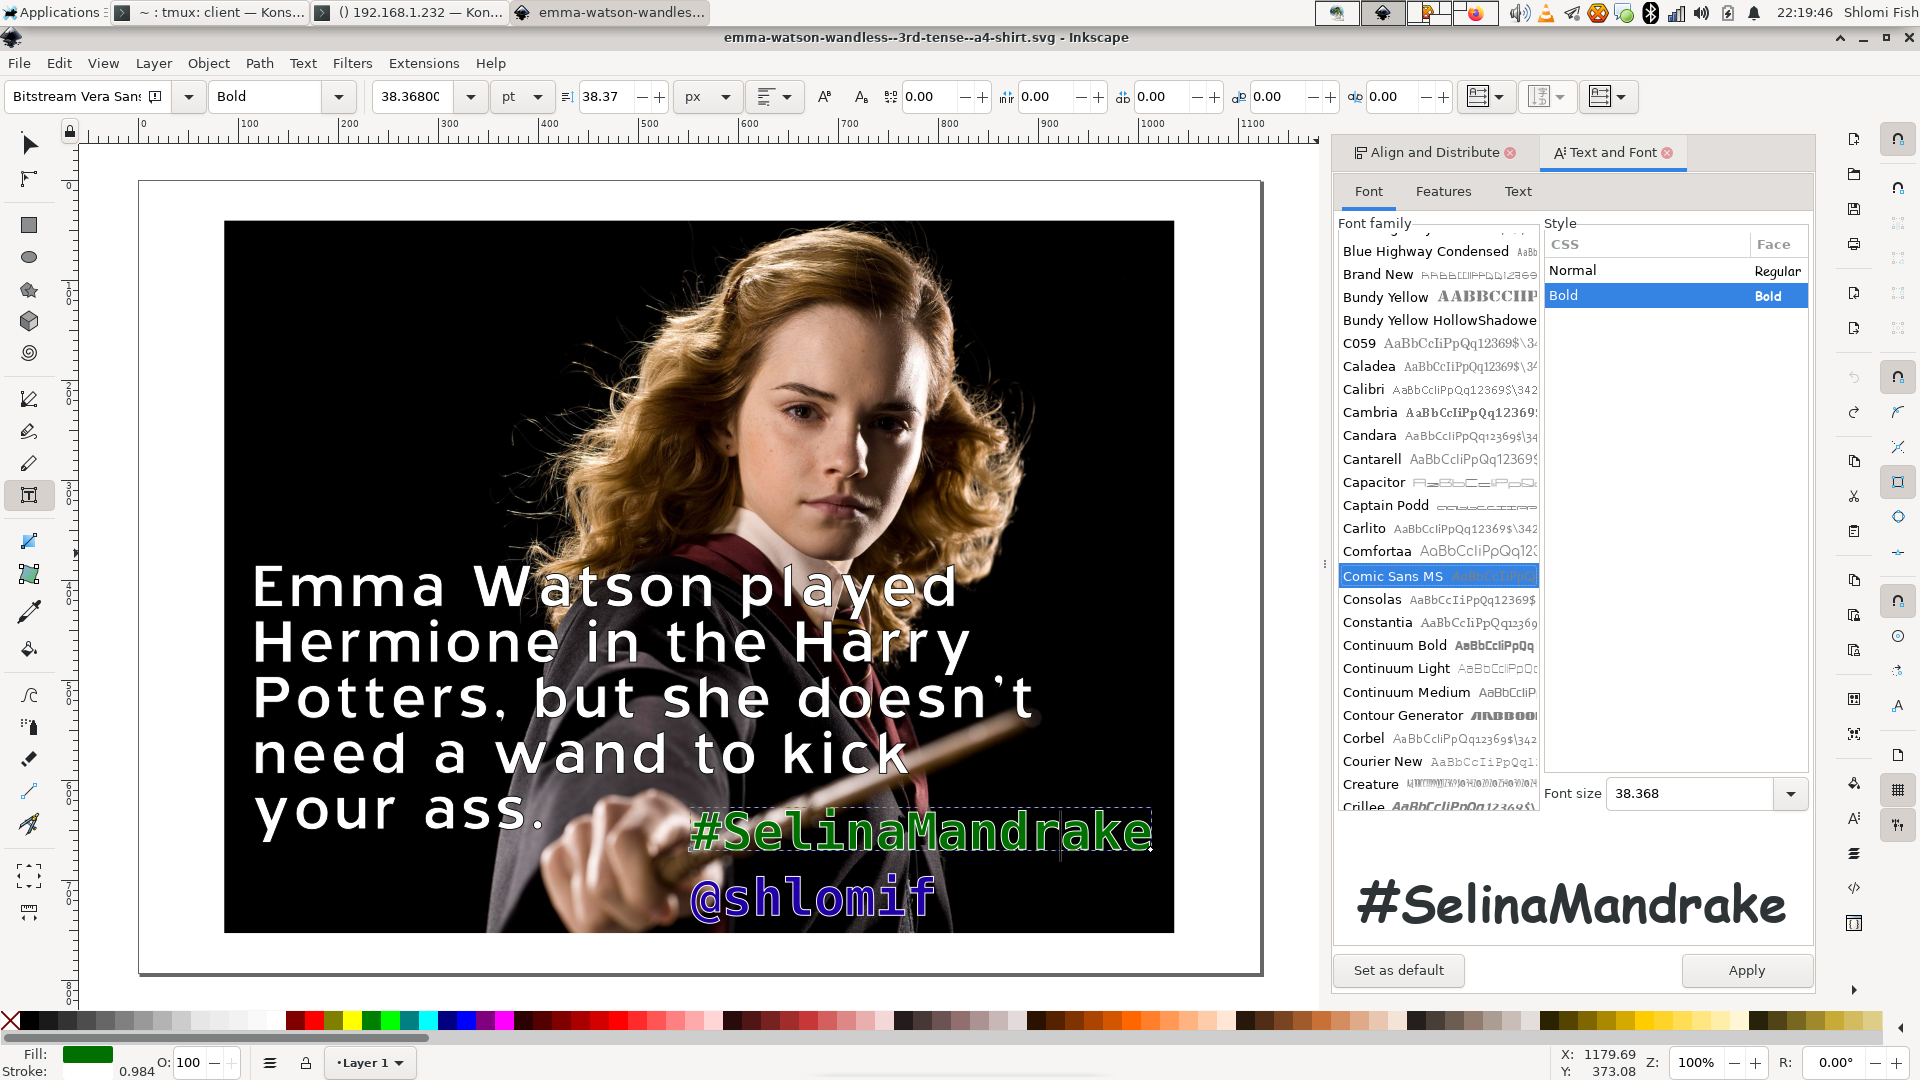Open the Layer 1 selector dropdown
The image size is (1920, 1080).
pyautogui.click(x=370, y=1063)
